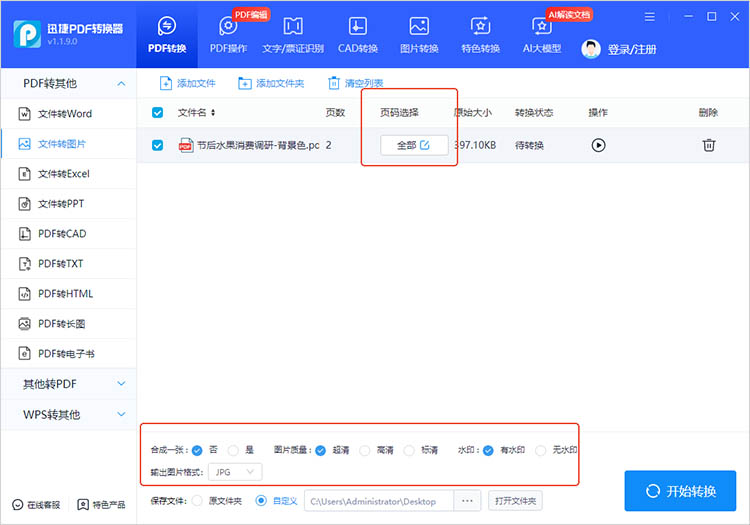Select PDF转电子书 in sidebar
The height and width of the screenshot is (525, 750).
68,354
